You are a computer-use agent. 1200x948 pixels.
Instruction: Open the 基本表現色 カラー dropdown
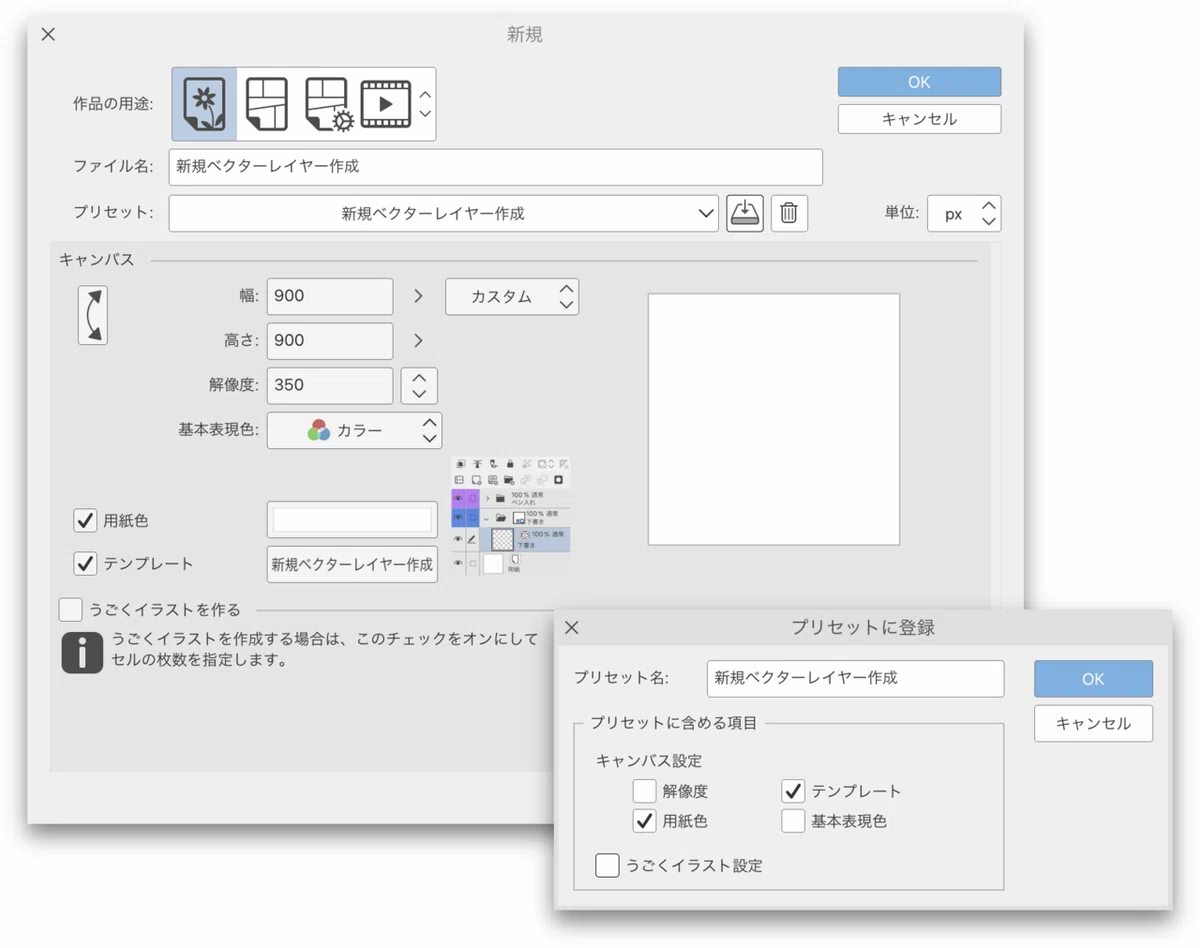click(x=354, y=431)
